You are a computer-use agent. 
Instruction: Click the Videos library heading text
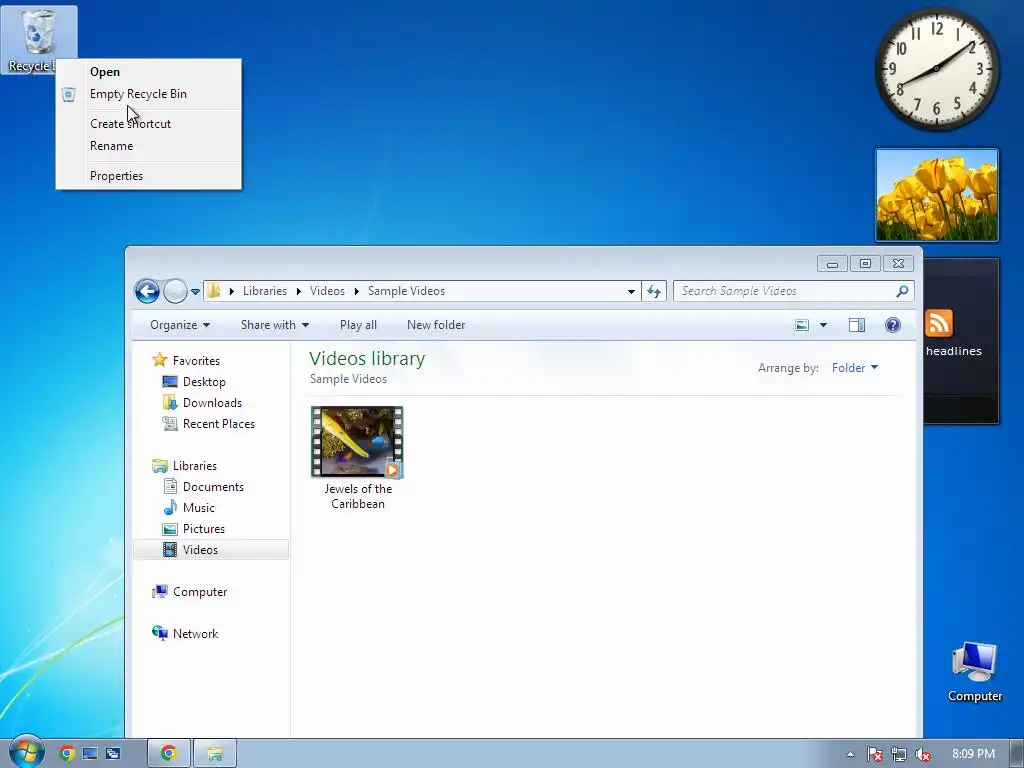click(367, 359)
